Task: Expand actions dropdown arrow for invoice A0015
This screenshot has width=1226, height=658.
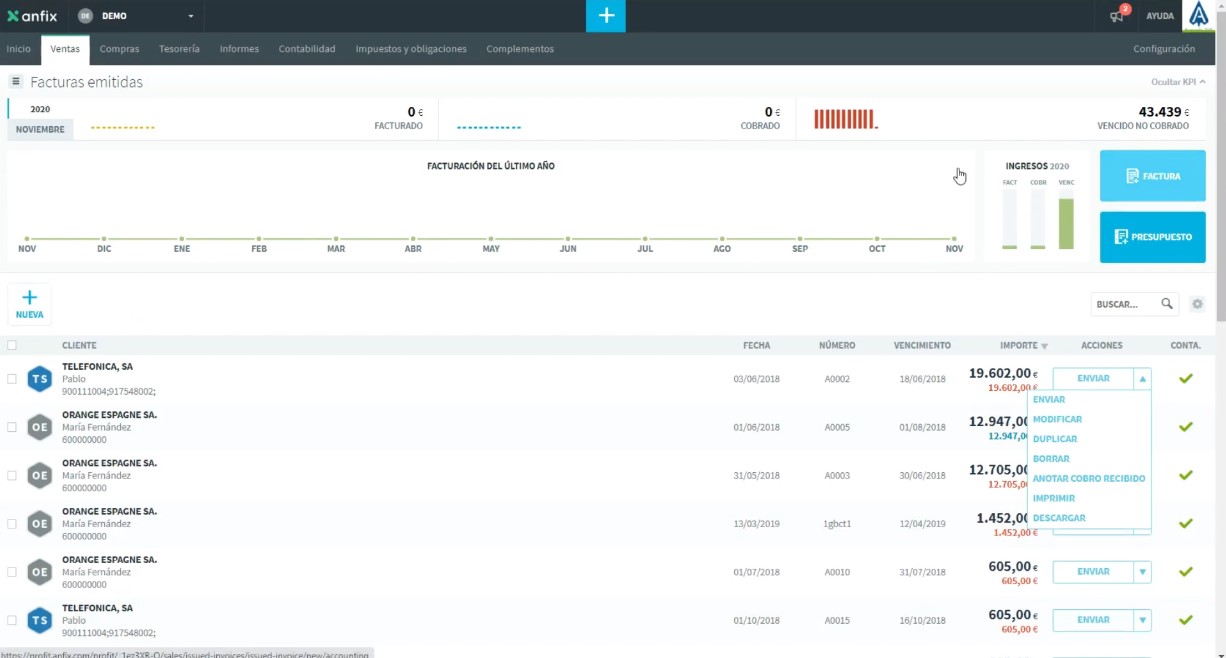Action: click(1143, 620)
